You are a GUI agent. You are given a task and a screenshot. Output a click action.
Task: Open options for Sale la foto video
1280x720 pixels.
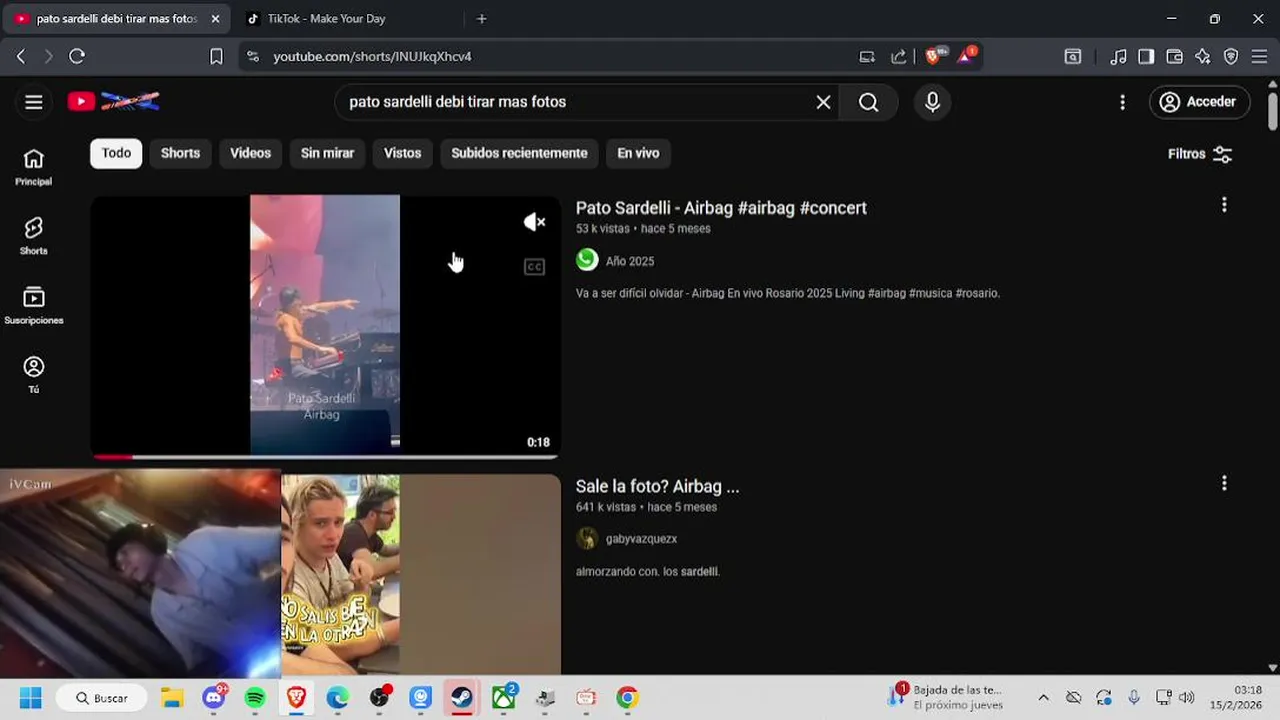point(1224,483)
